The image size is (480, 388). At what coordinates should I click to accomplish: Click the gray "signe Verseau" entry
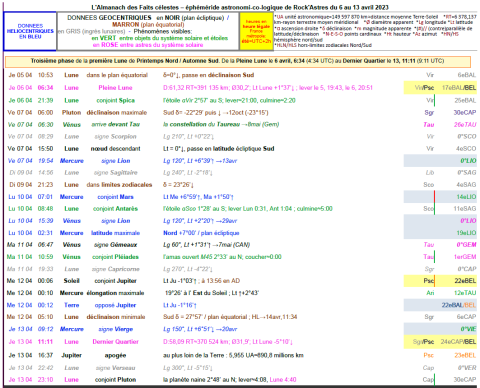pyautogui.click(x=115, y=368)
